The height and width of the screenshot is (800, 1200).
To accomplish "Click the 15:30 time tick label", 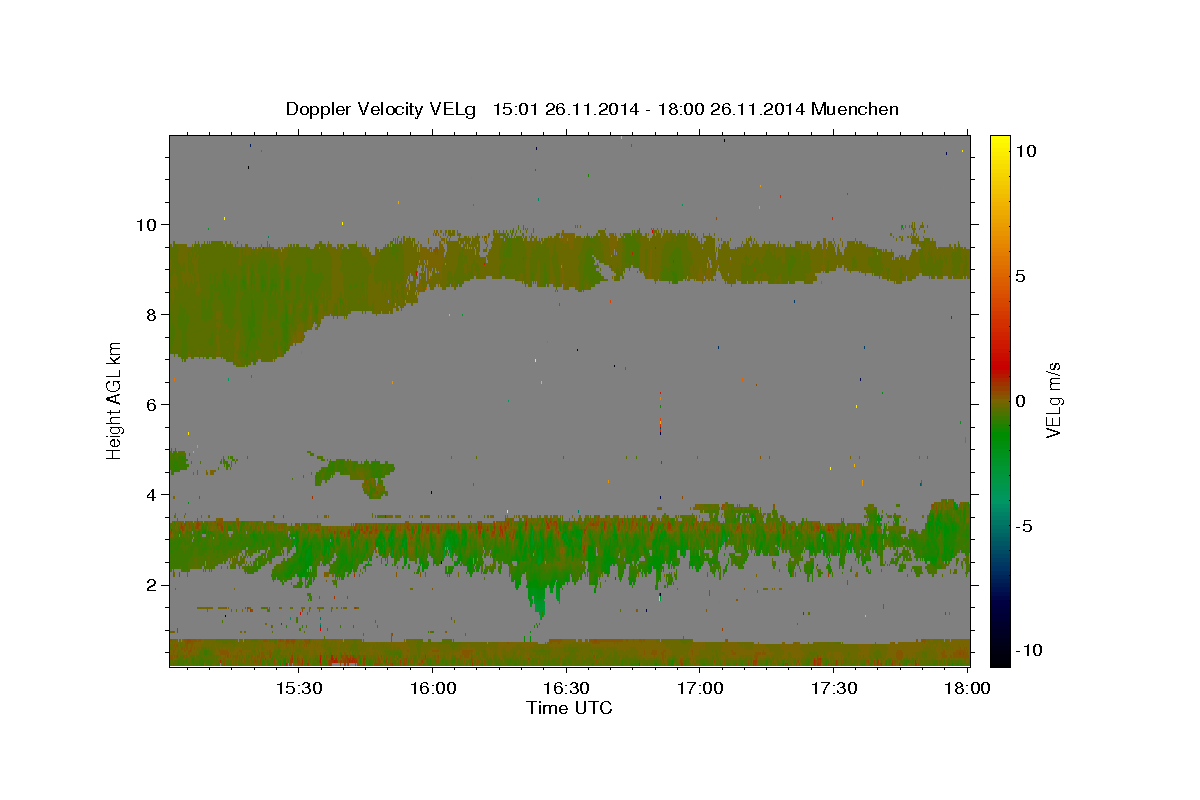I will (298, 688).
